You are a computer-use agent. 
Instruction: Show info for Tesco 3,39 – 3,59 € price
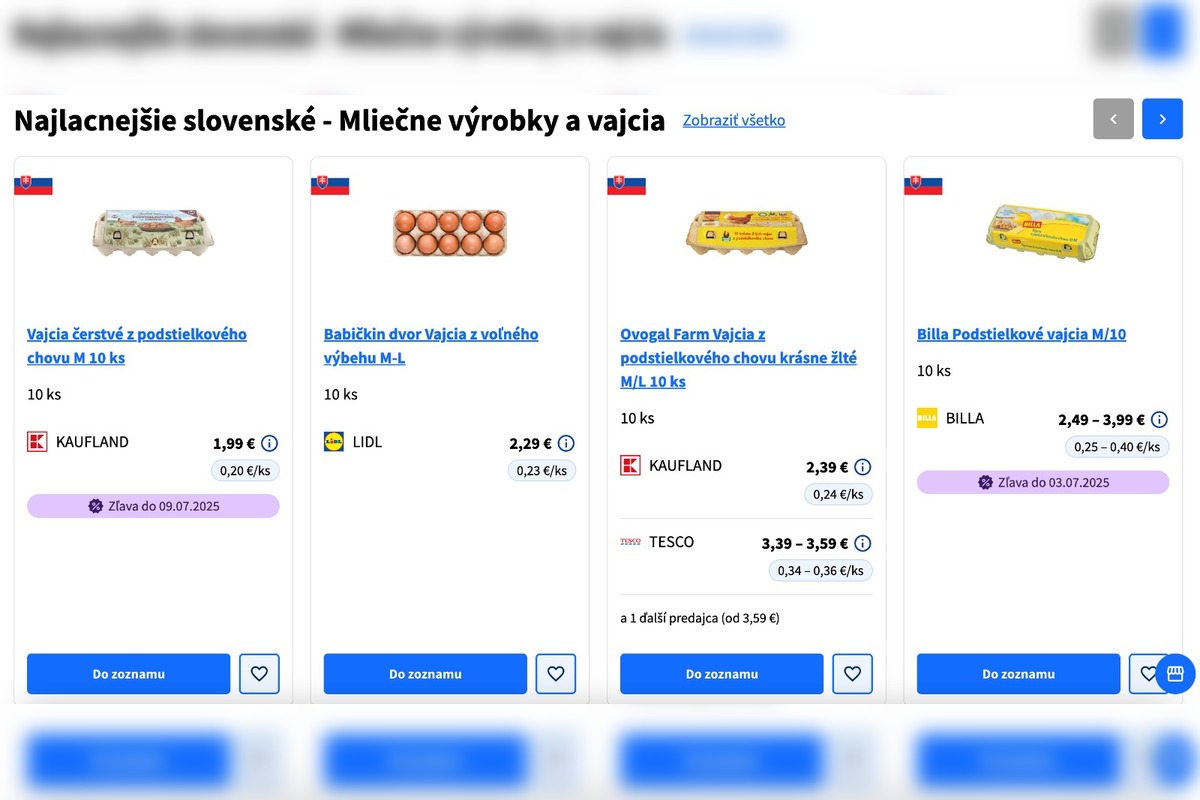point(863,543)
